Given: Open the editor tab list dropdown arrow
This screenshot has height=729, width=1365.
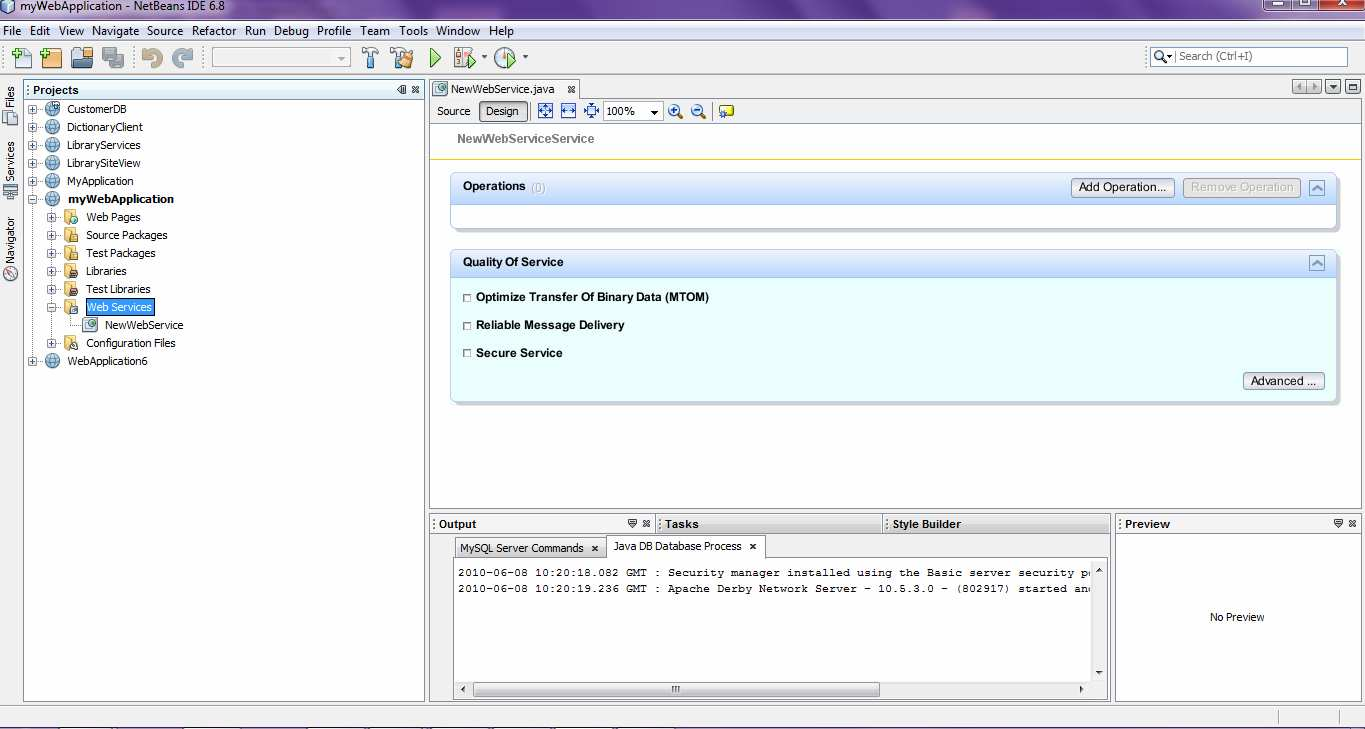Looking at the screenshot, I should (1333, 87).
